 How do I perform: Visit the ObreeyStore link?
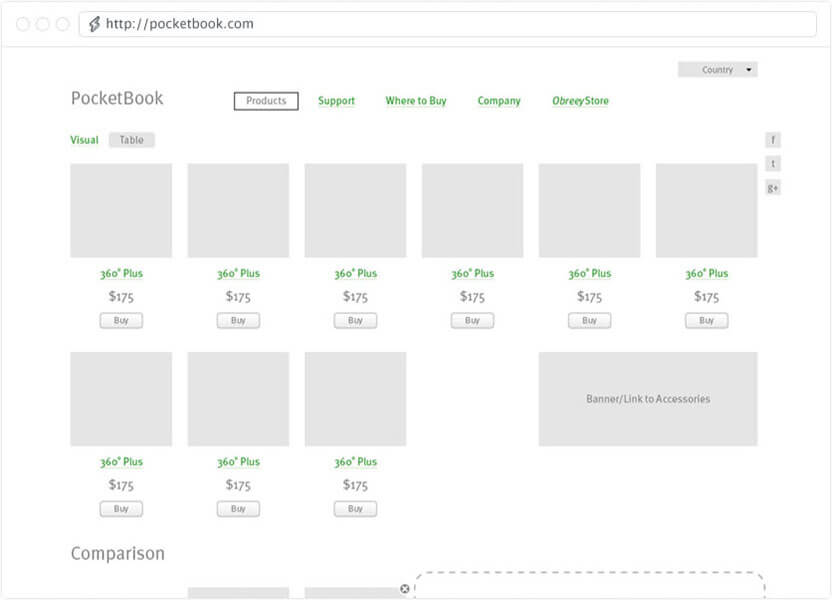[580, 101]
